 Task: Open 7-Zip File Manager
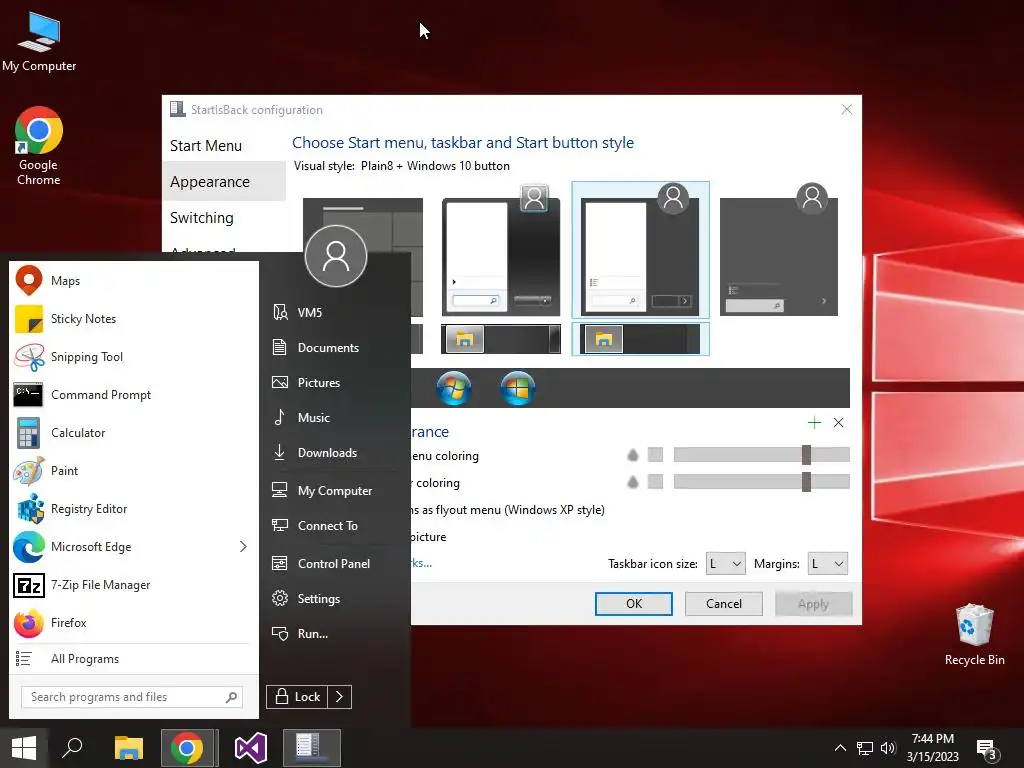coord(134,584)
